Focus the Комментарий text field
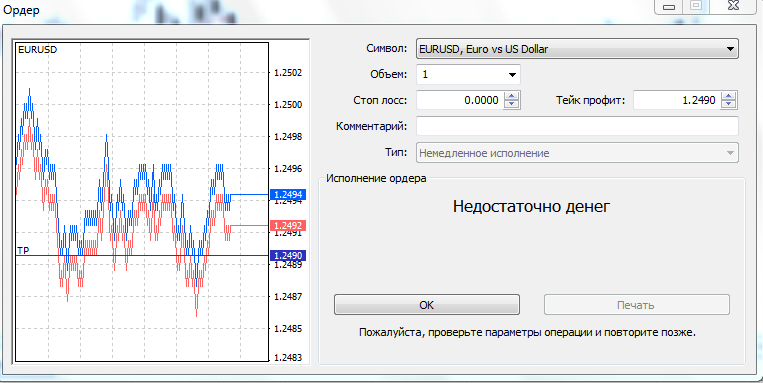Screen dimensions: 763x383 point(577,126)
